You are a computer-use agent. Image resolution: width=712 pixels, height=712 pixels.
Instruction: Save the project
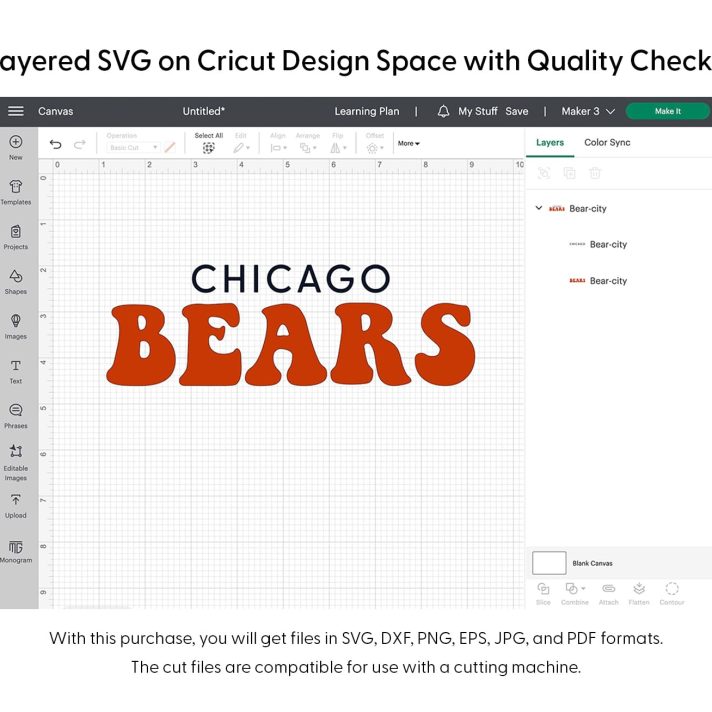pos(517,111)
